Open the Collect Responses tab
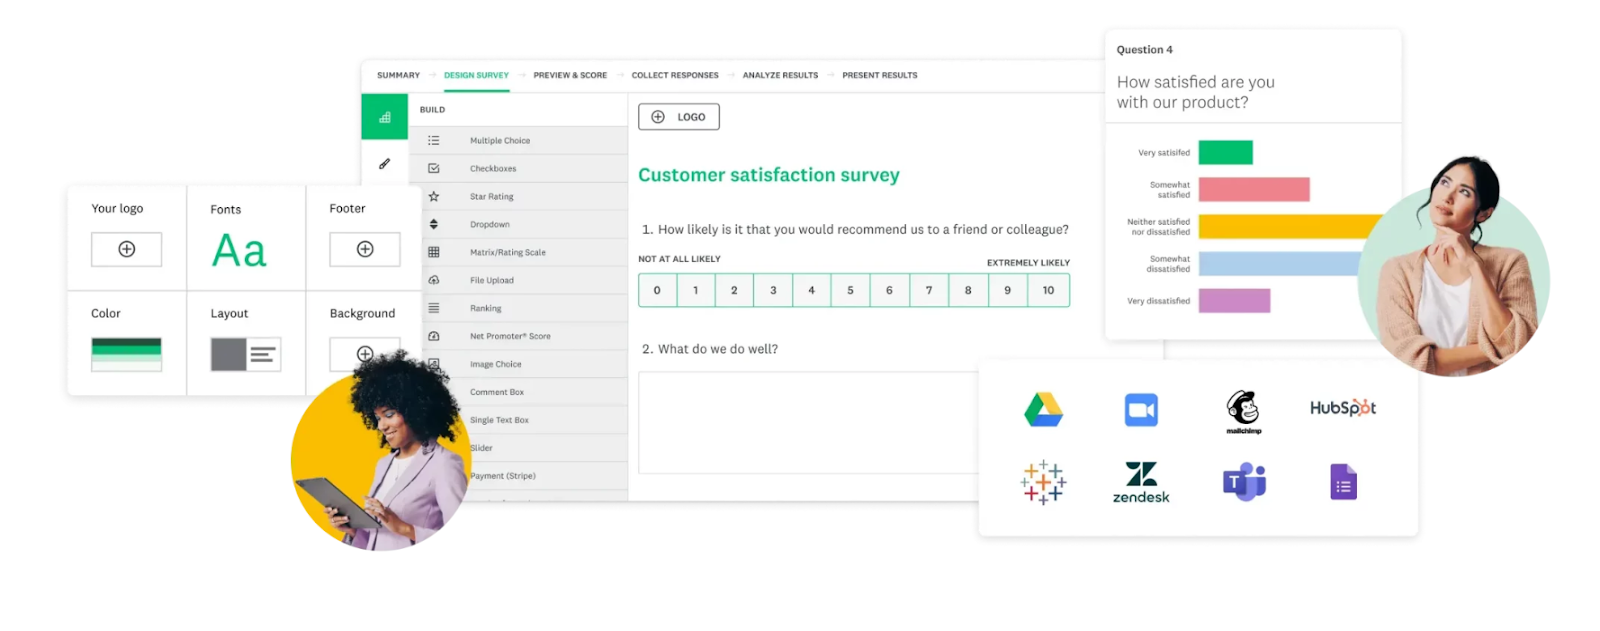The image size is (1600, 631). [x=675, y=75]
